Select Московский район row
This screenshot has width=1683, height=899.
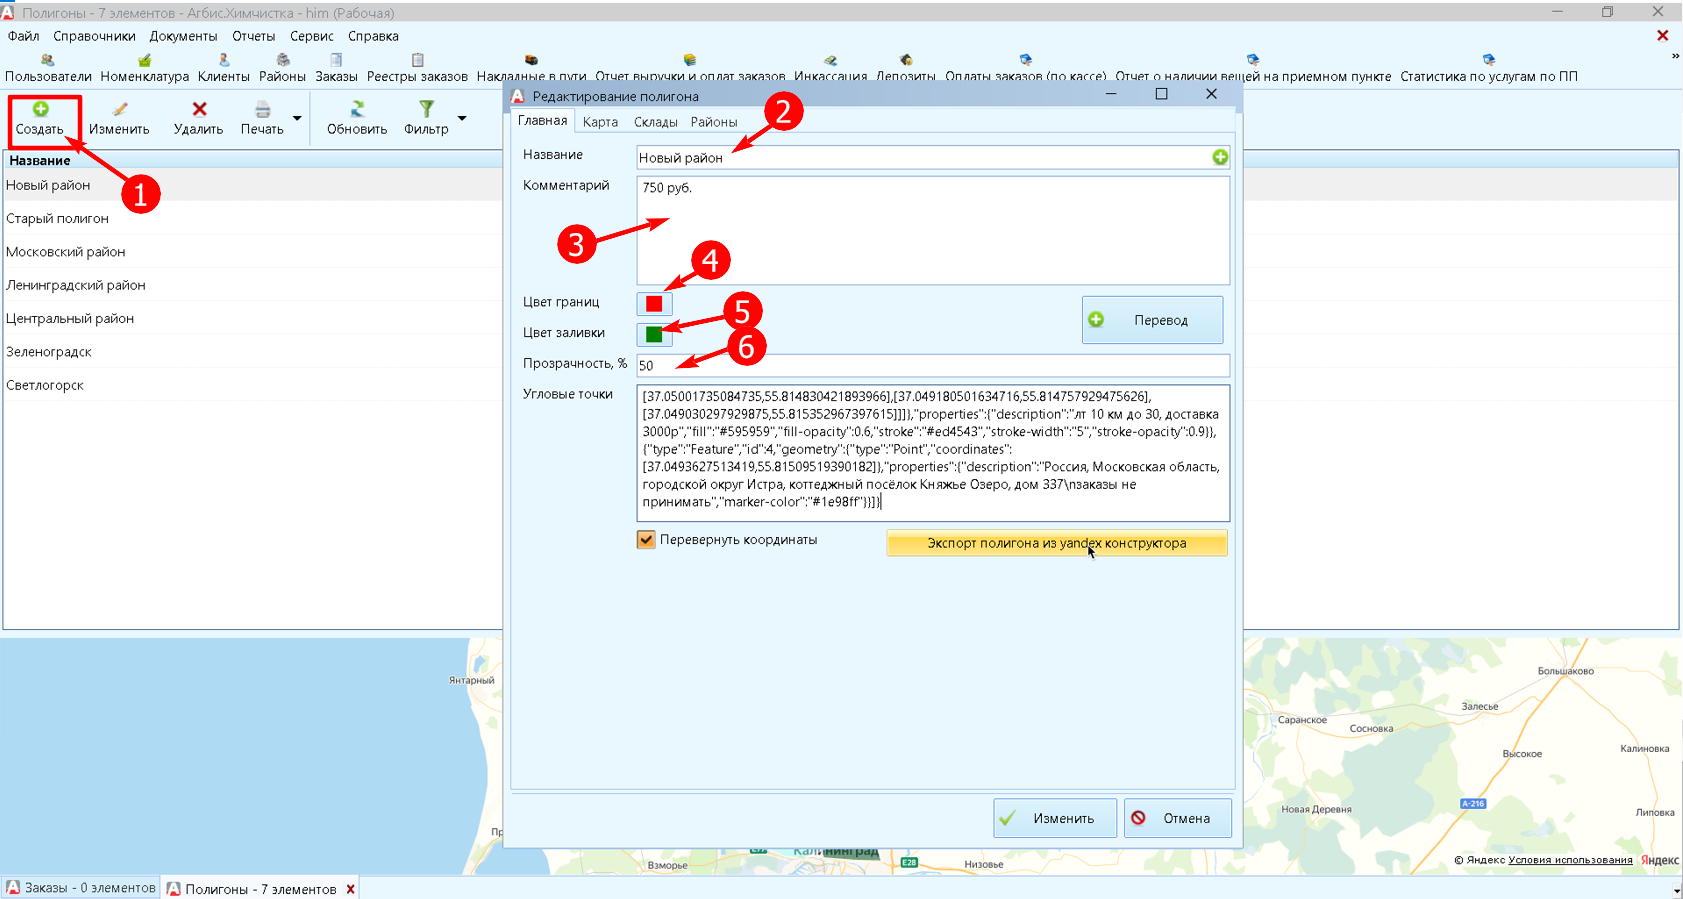pyautogui.click(x=252, y=252)
